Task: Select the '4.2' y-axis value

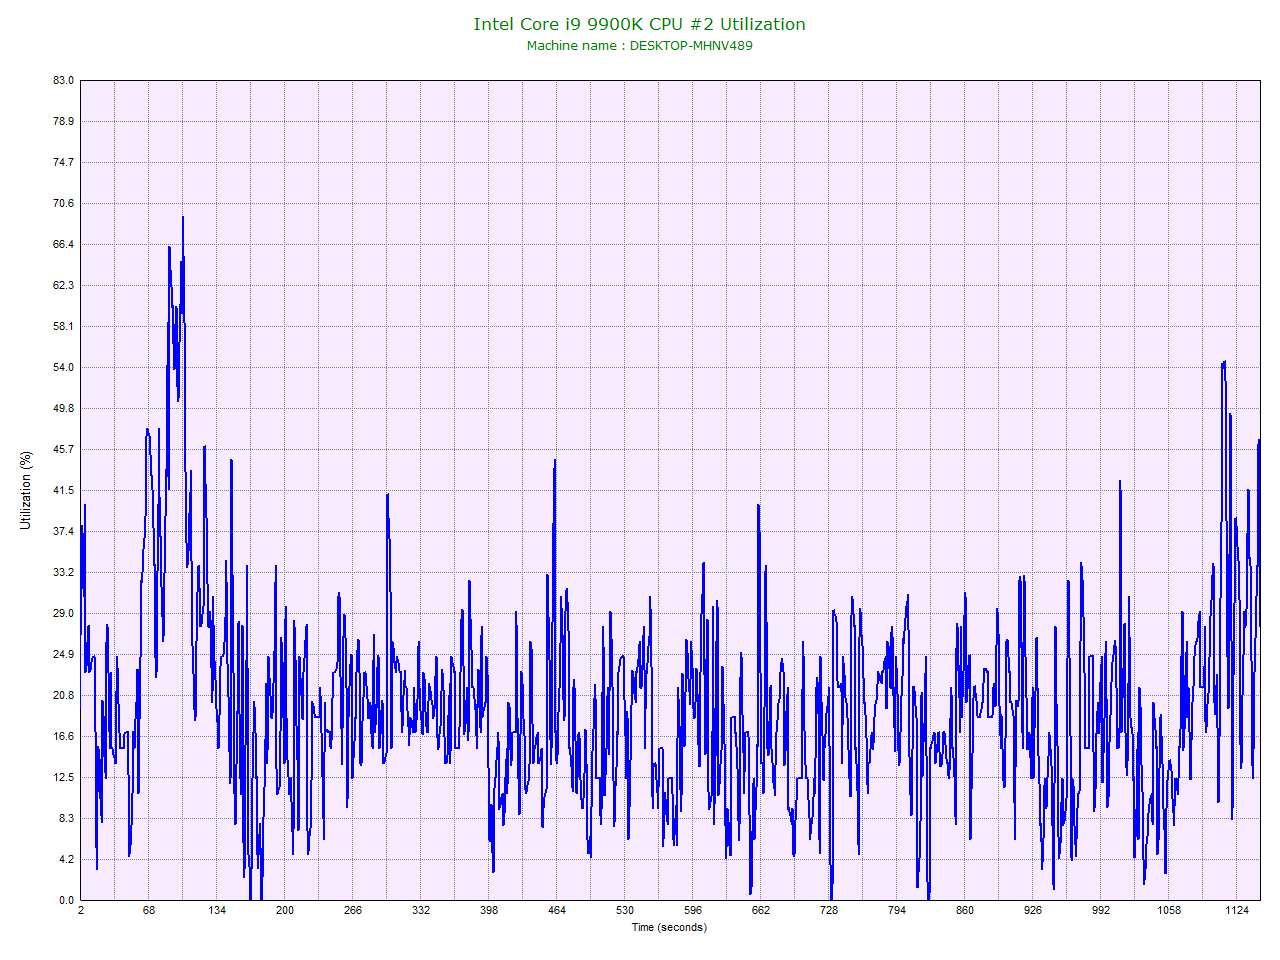Action: (67, 860)
